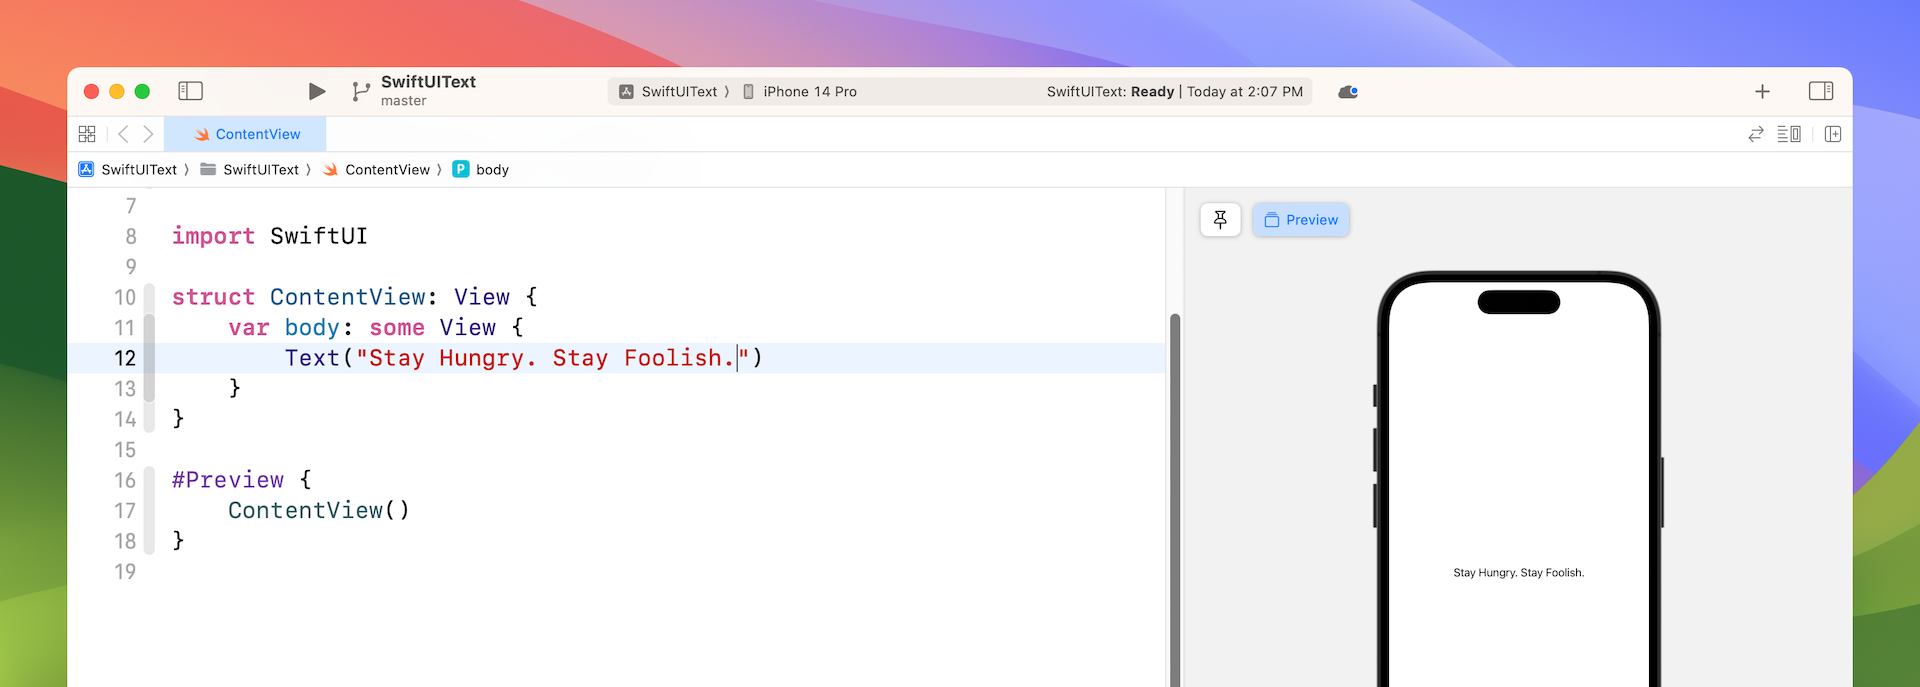The width and height of the screenshot is (1920, 687).
Task: Open ContentView file in breadcrumb
Action: point(377,170)
